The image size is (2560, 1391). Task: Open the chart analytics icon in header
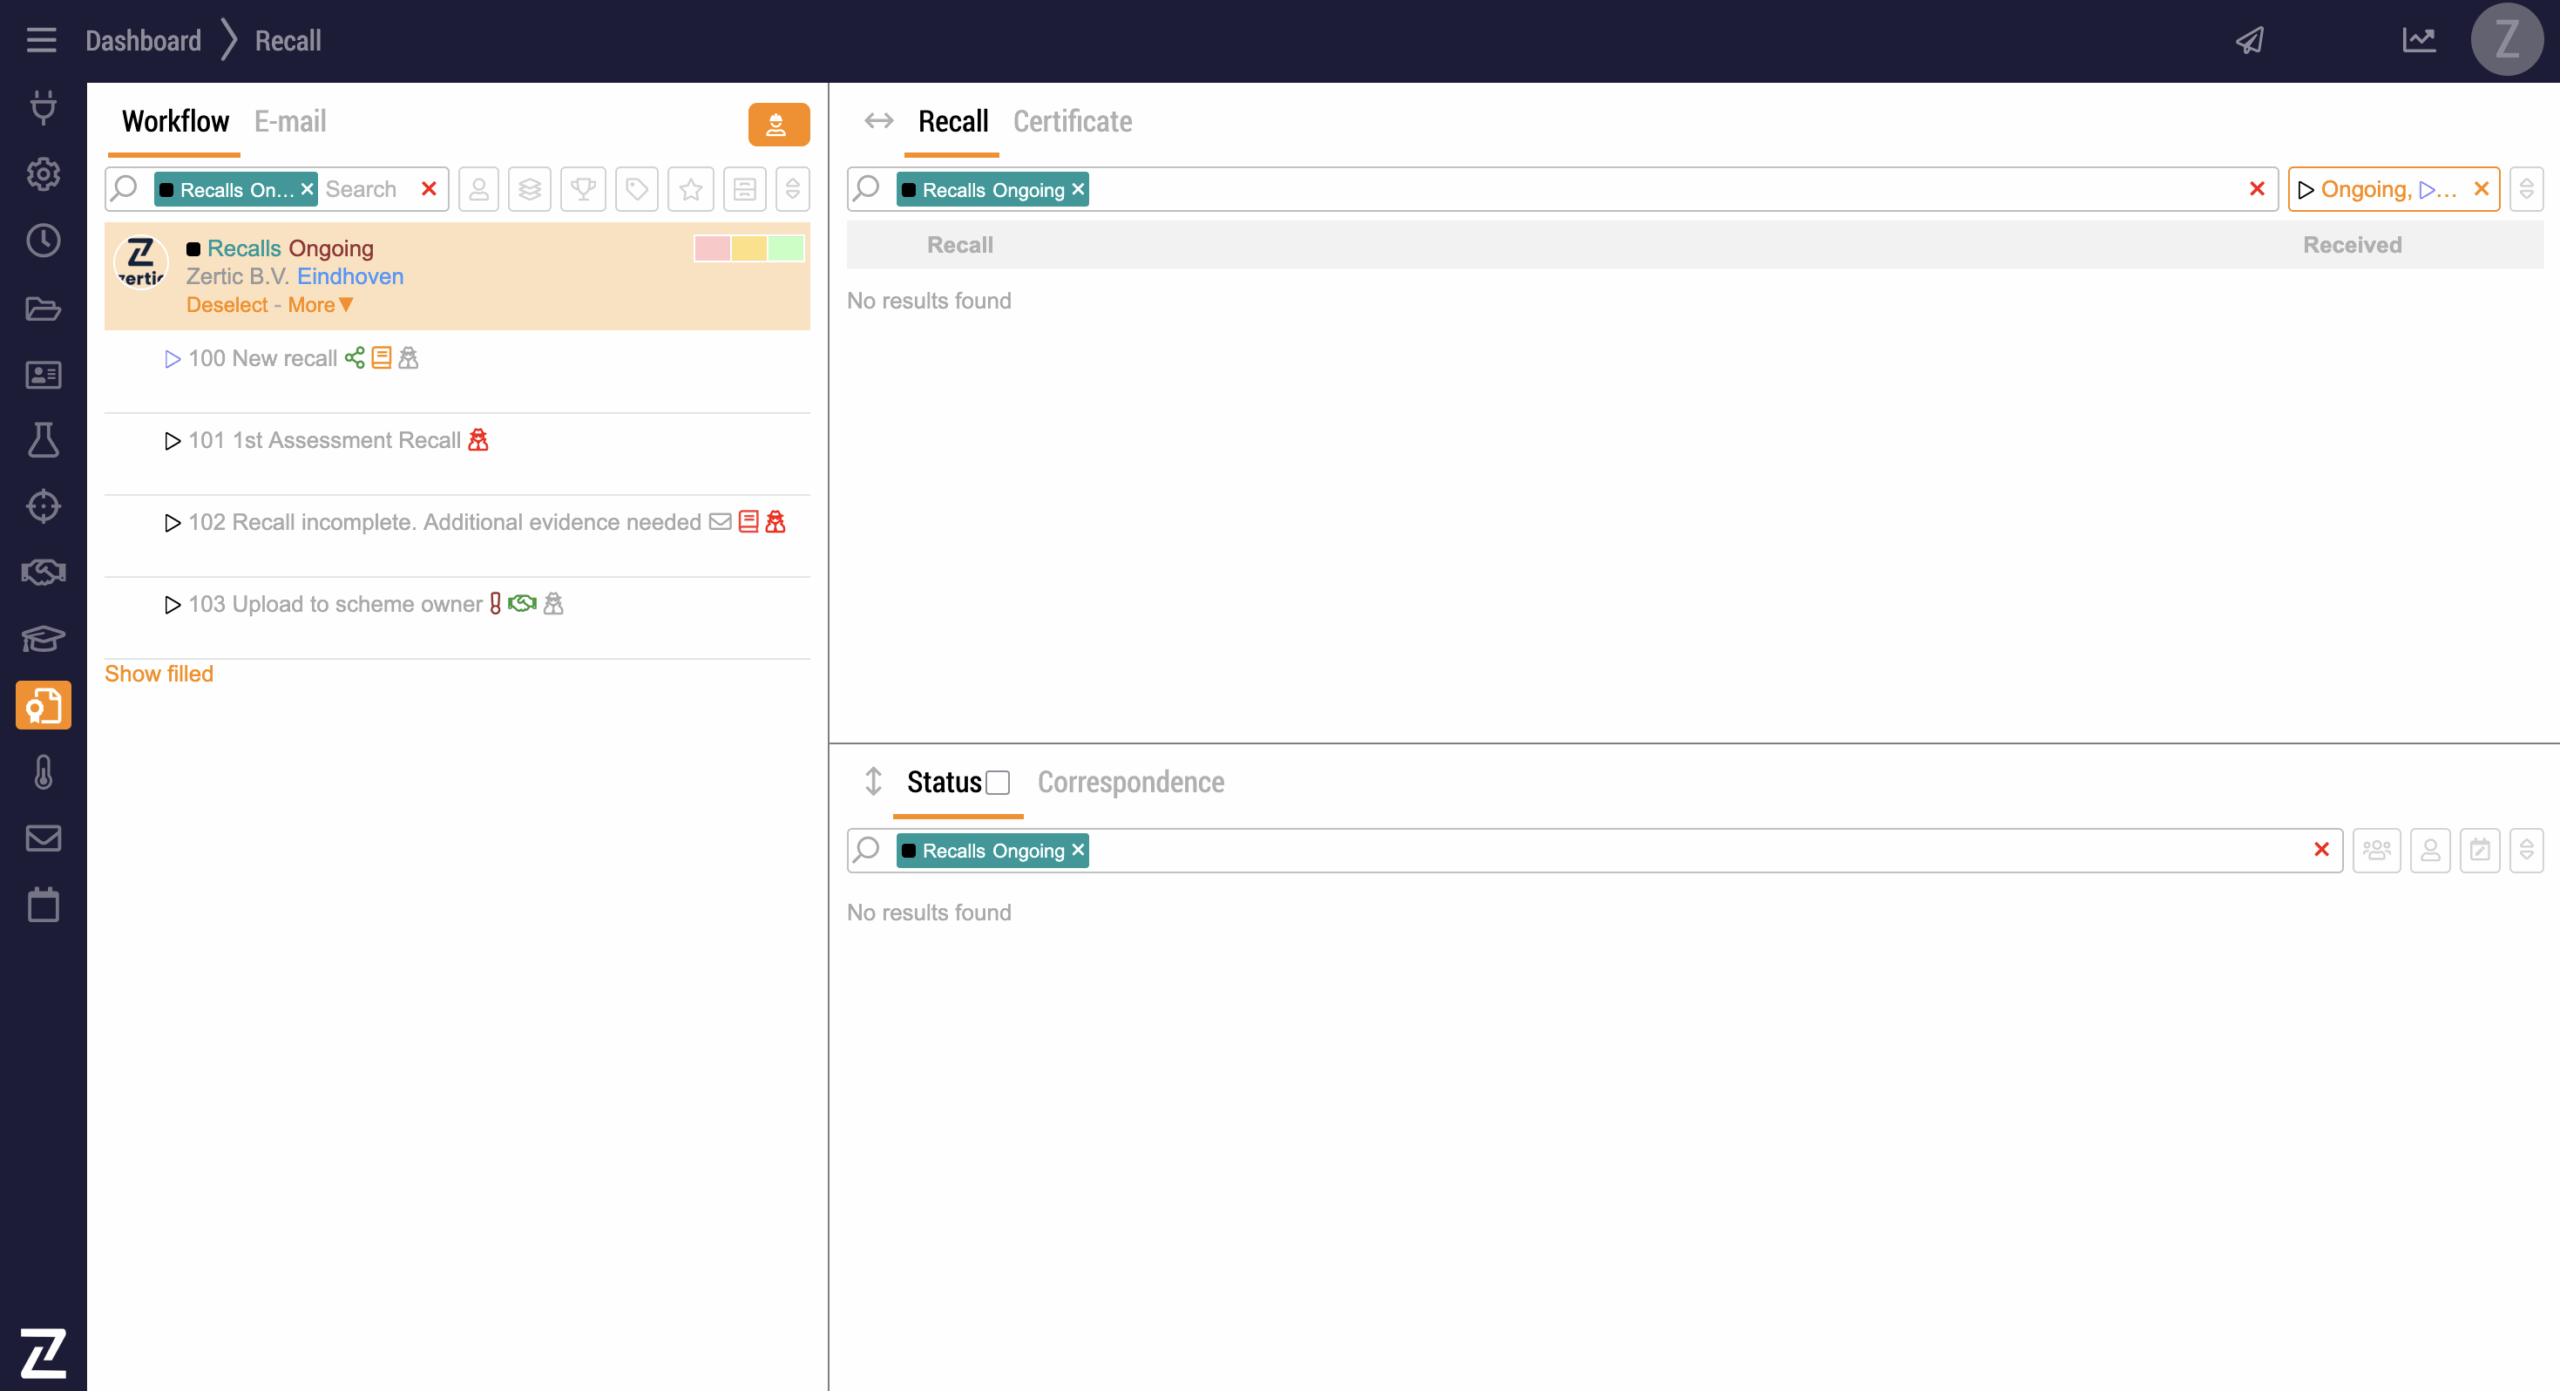2418,40
